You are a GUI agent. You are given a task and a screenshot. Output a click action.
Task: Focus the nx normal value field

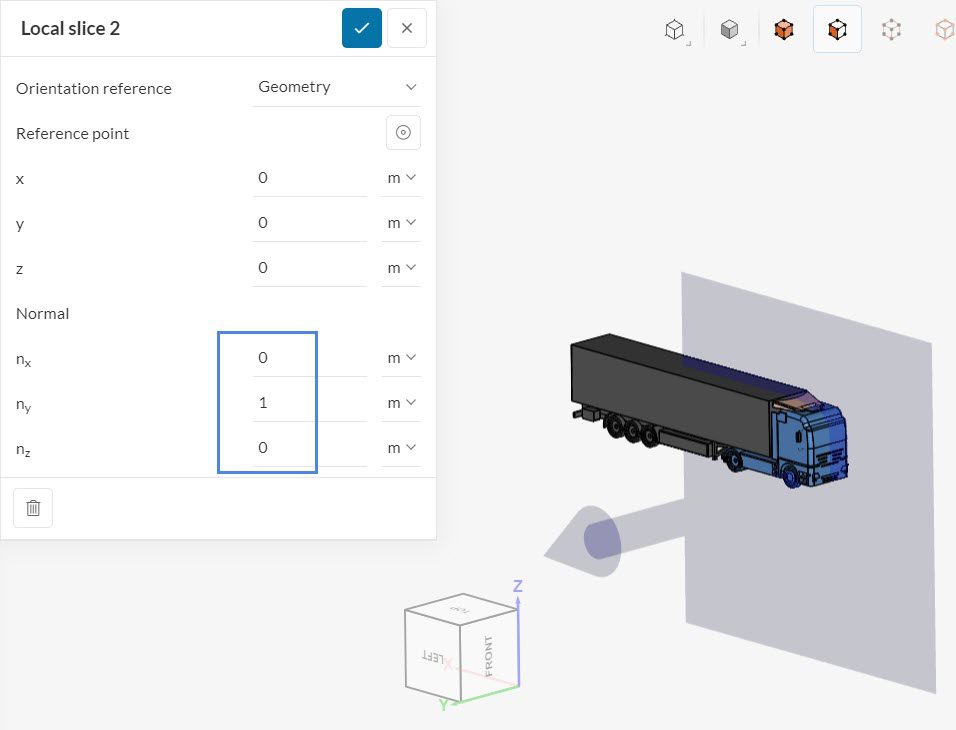pos(309,358)
